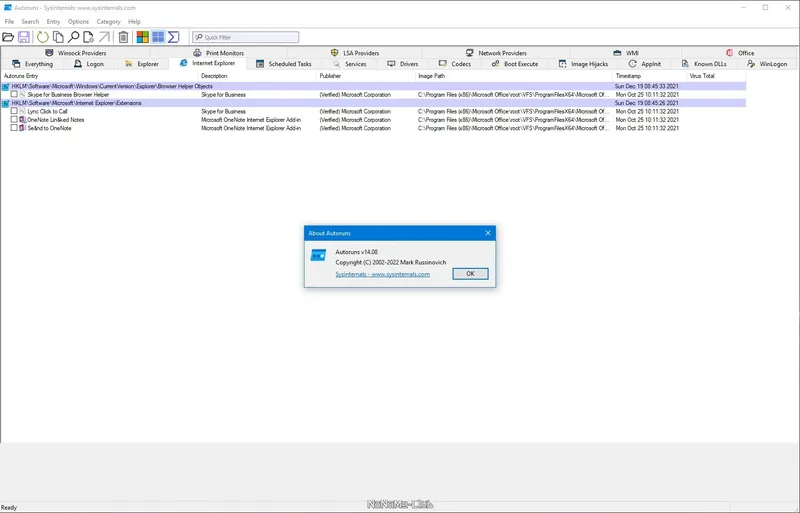Open the Entry menu
The height and width of the screenshot is (513, 800).
pyautogui.click(x=53, y=21)
